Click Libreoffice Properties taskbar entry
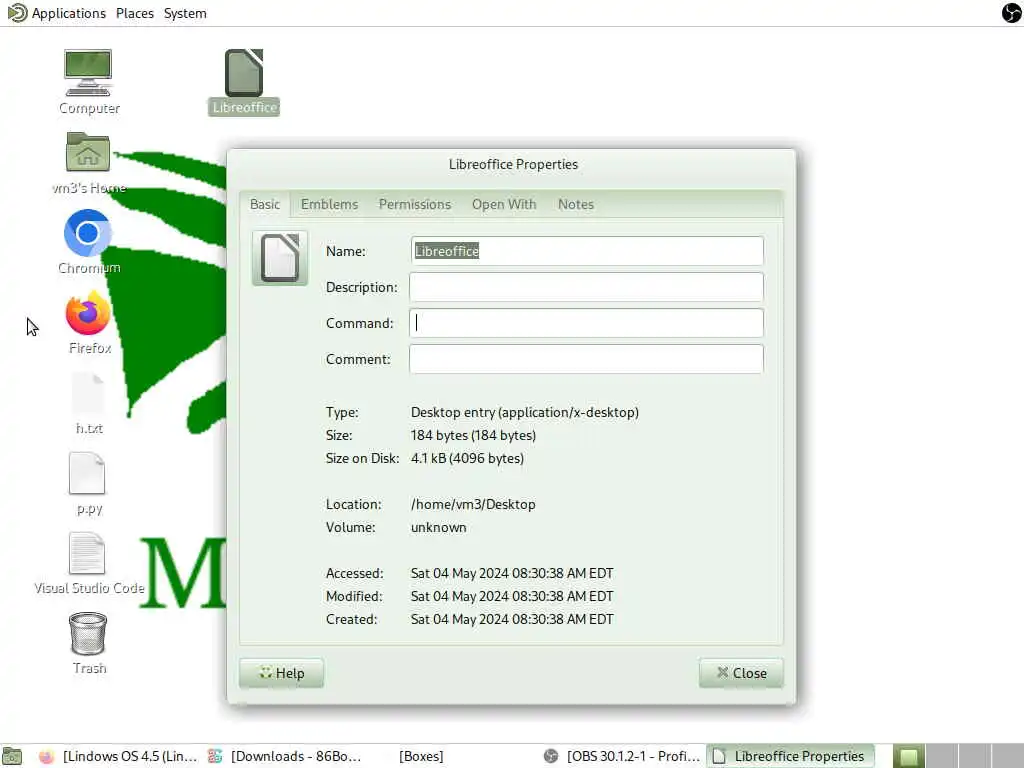The width and height of the screenshot is (1024, 768). [x=790, y=756]
